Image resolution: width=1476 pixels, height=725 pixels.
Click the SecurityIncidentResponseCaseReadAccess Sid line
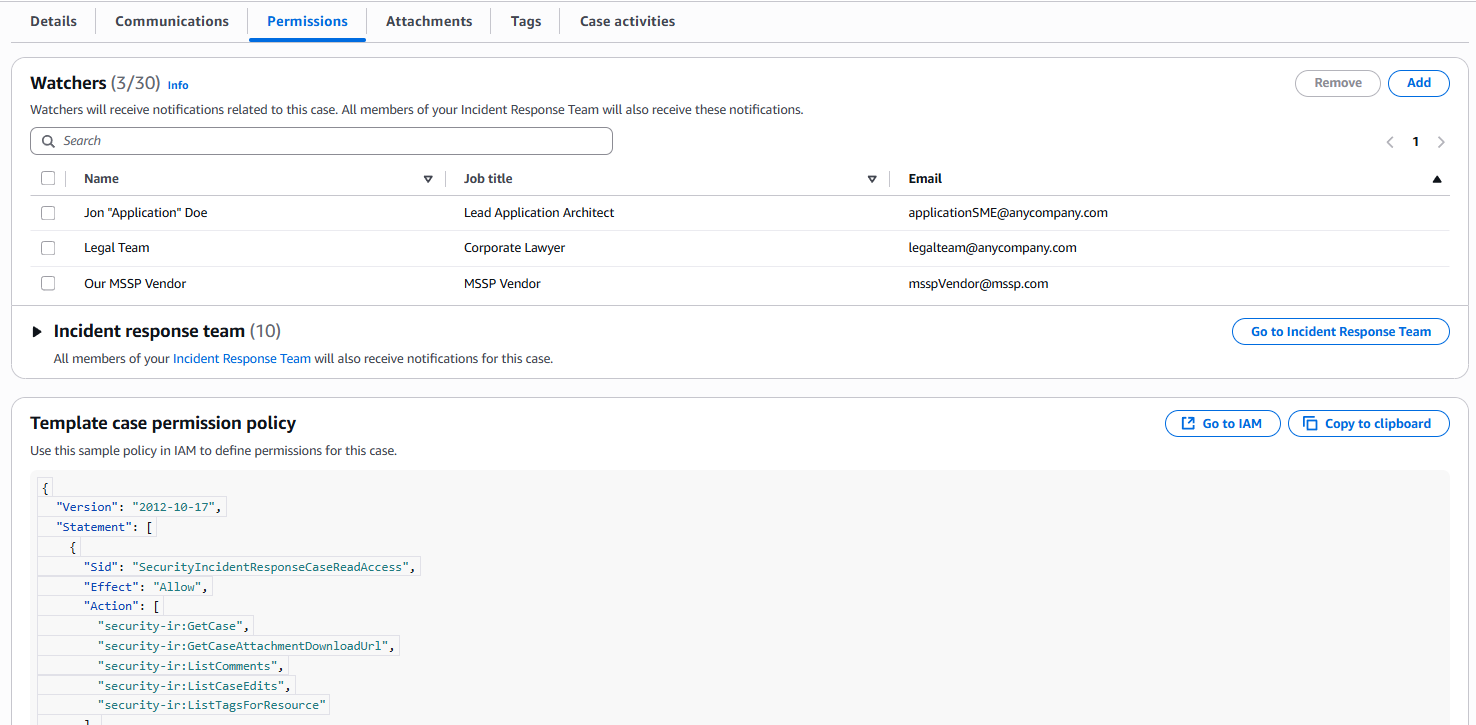[249, 567]
